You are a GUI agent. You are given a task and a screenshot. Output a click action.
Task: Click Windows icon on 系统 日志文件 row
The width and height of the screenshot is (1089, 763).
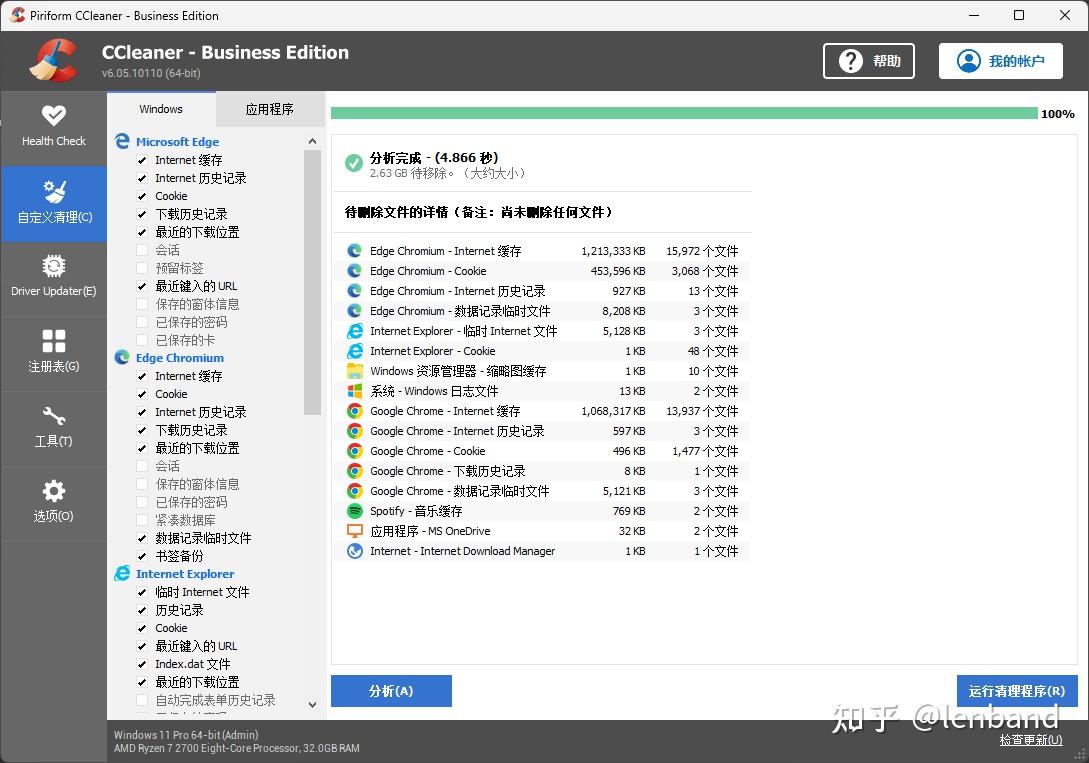(355, 391)
